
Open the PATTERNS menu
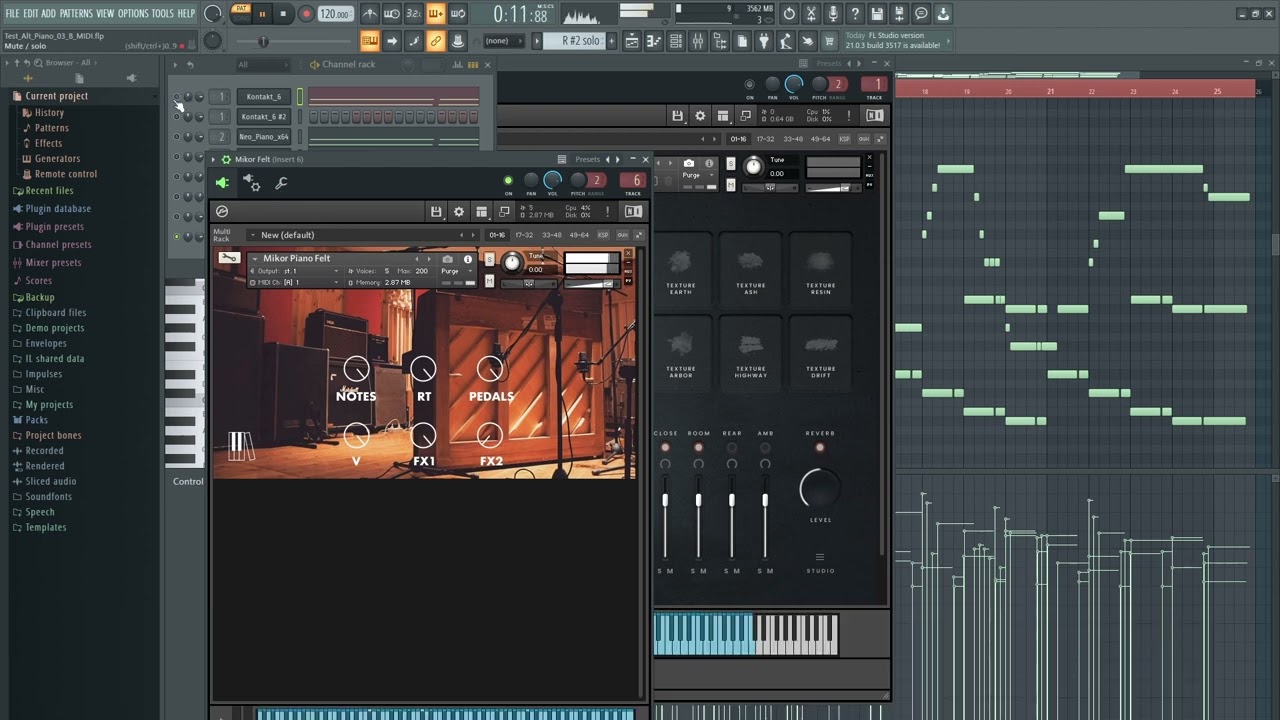(76, 13)
